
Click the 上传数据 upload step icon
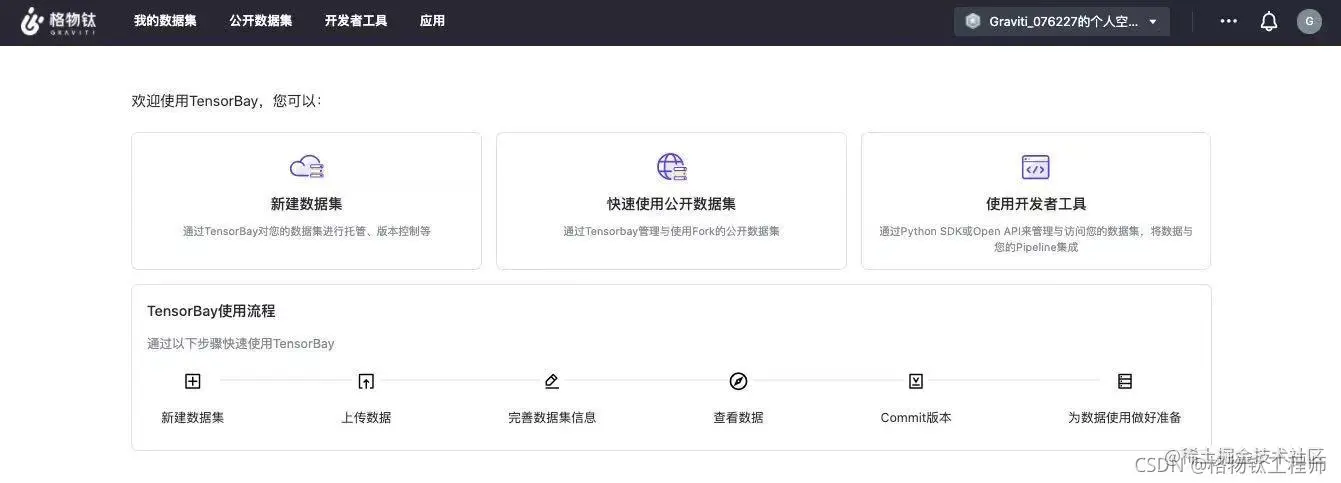click(x=366, y=381)
